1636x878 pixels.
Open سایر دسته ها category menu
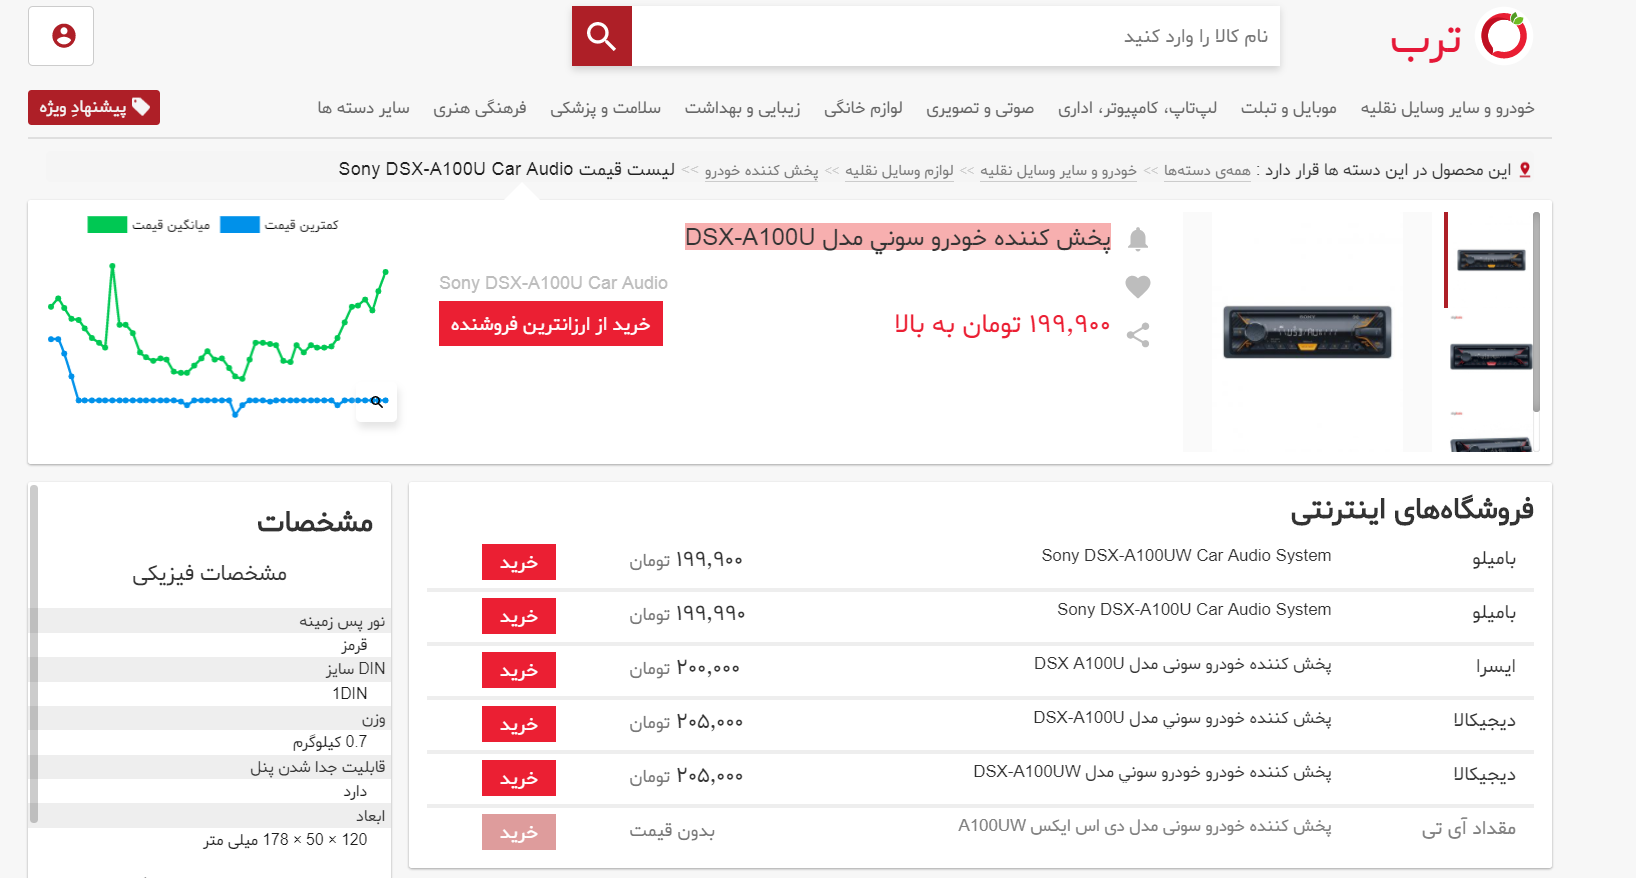363,108
